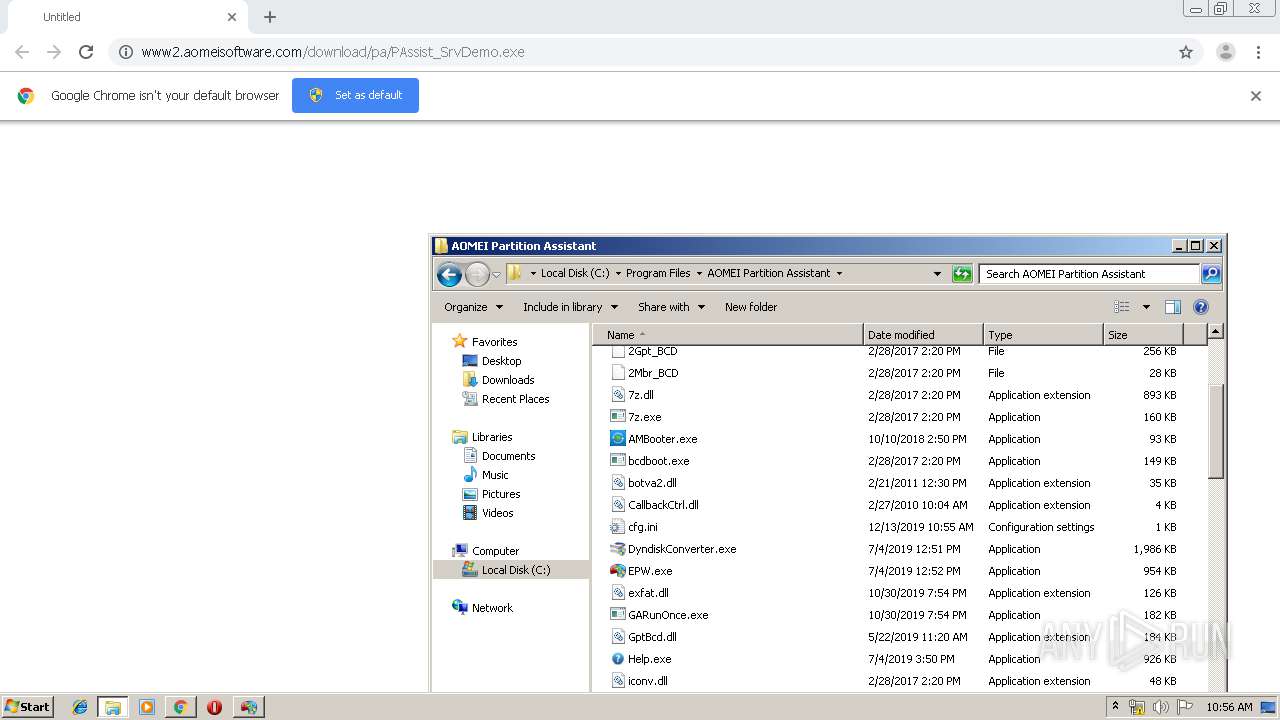Image resolution: width=1280 pixels, height=720 pixels.
Task: Refresh the Explorer folder view
Action: [962, 273]
